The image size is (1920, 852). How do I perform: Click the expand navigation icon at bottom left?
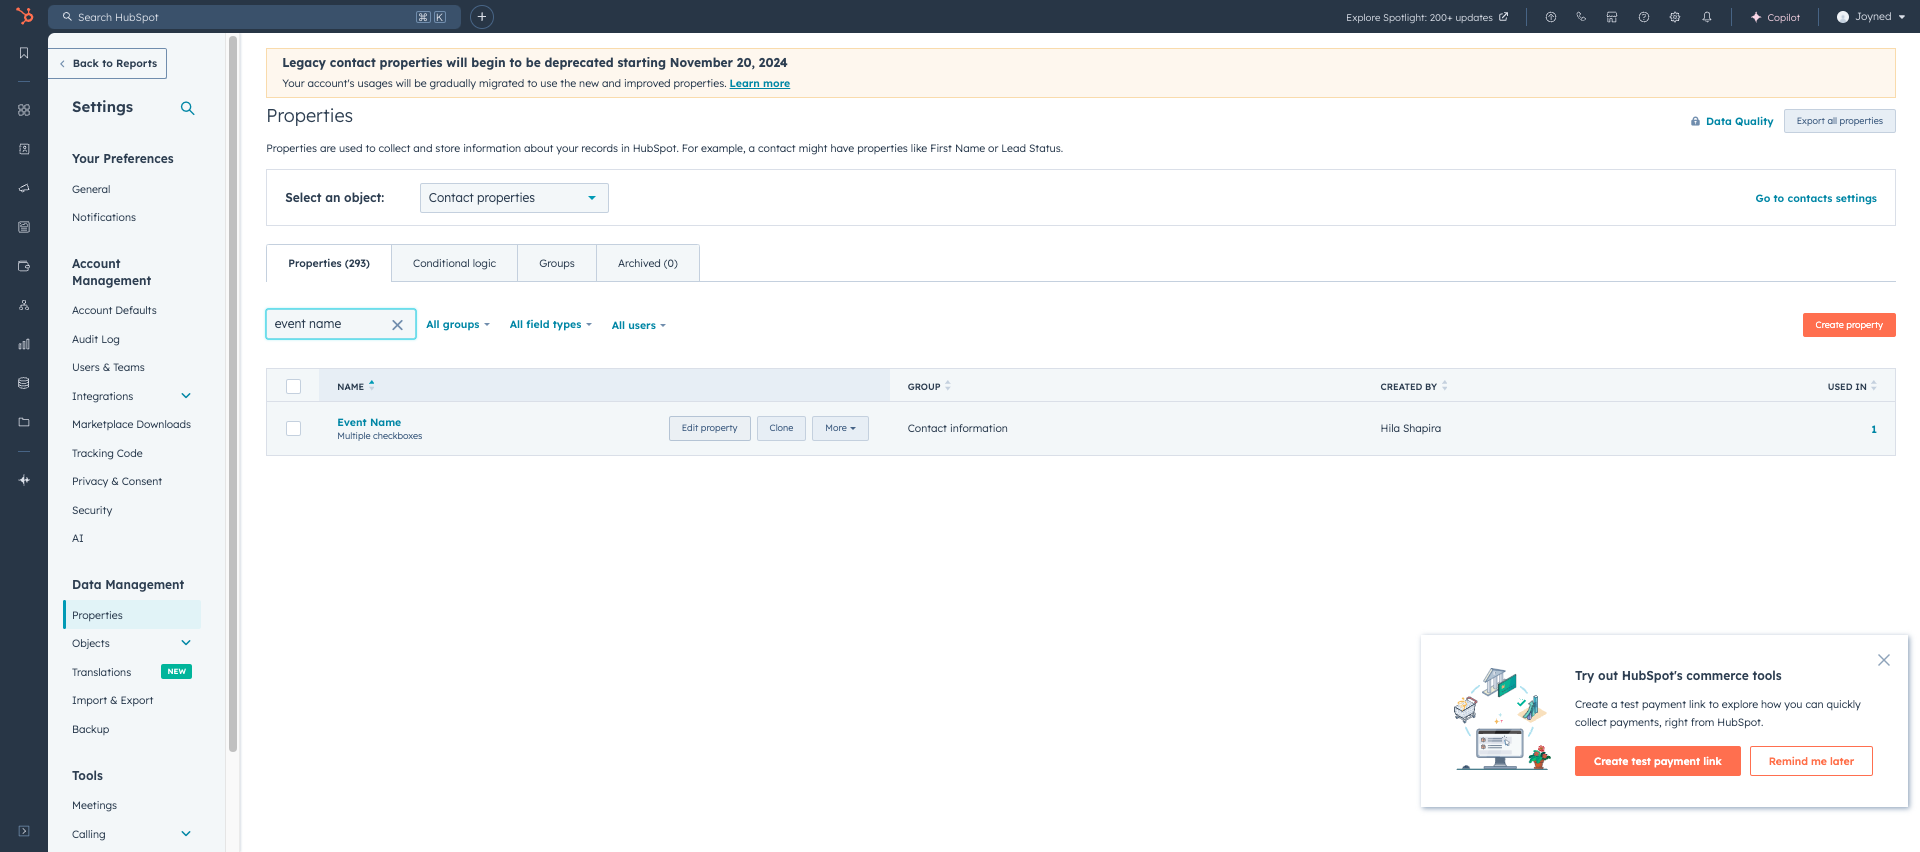(24, 831)
